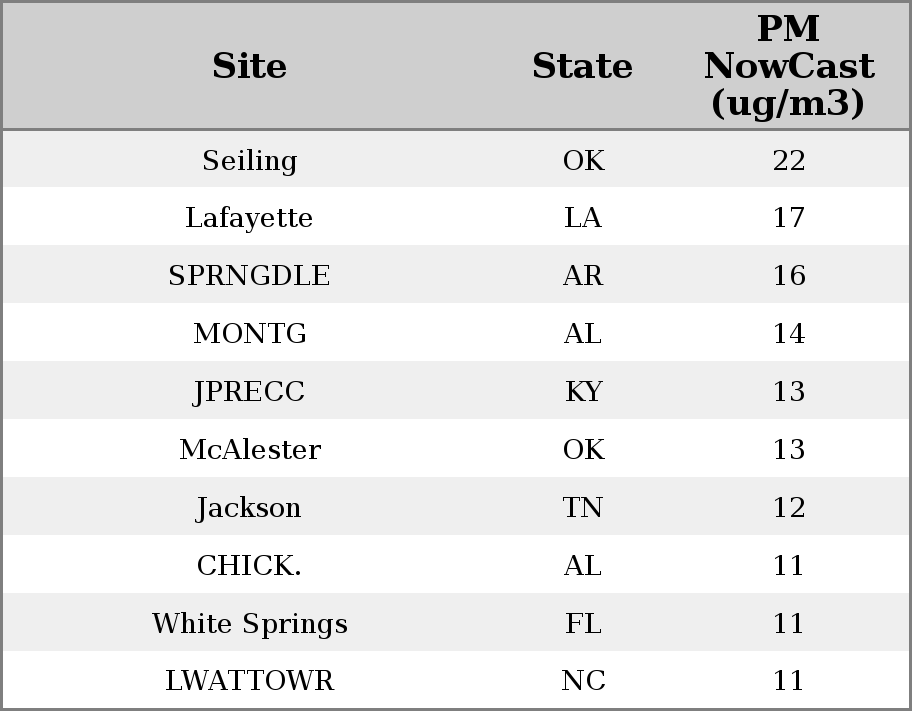
Task: Select the Lafayette site cell
Action: 249,218
